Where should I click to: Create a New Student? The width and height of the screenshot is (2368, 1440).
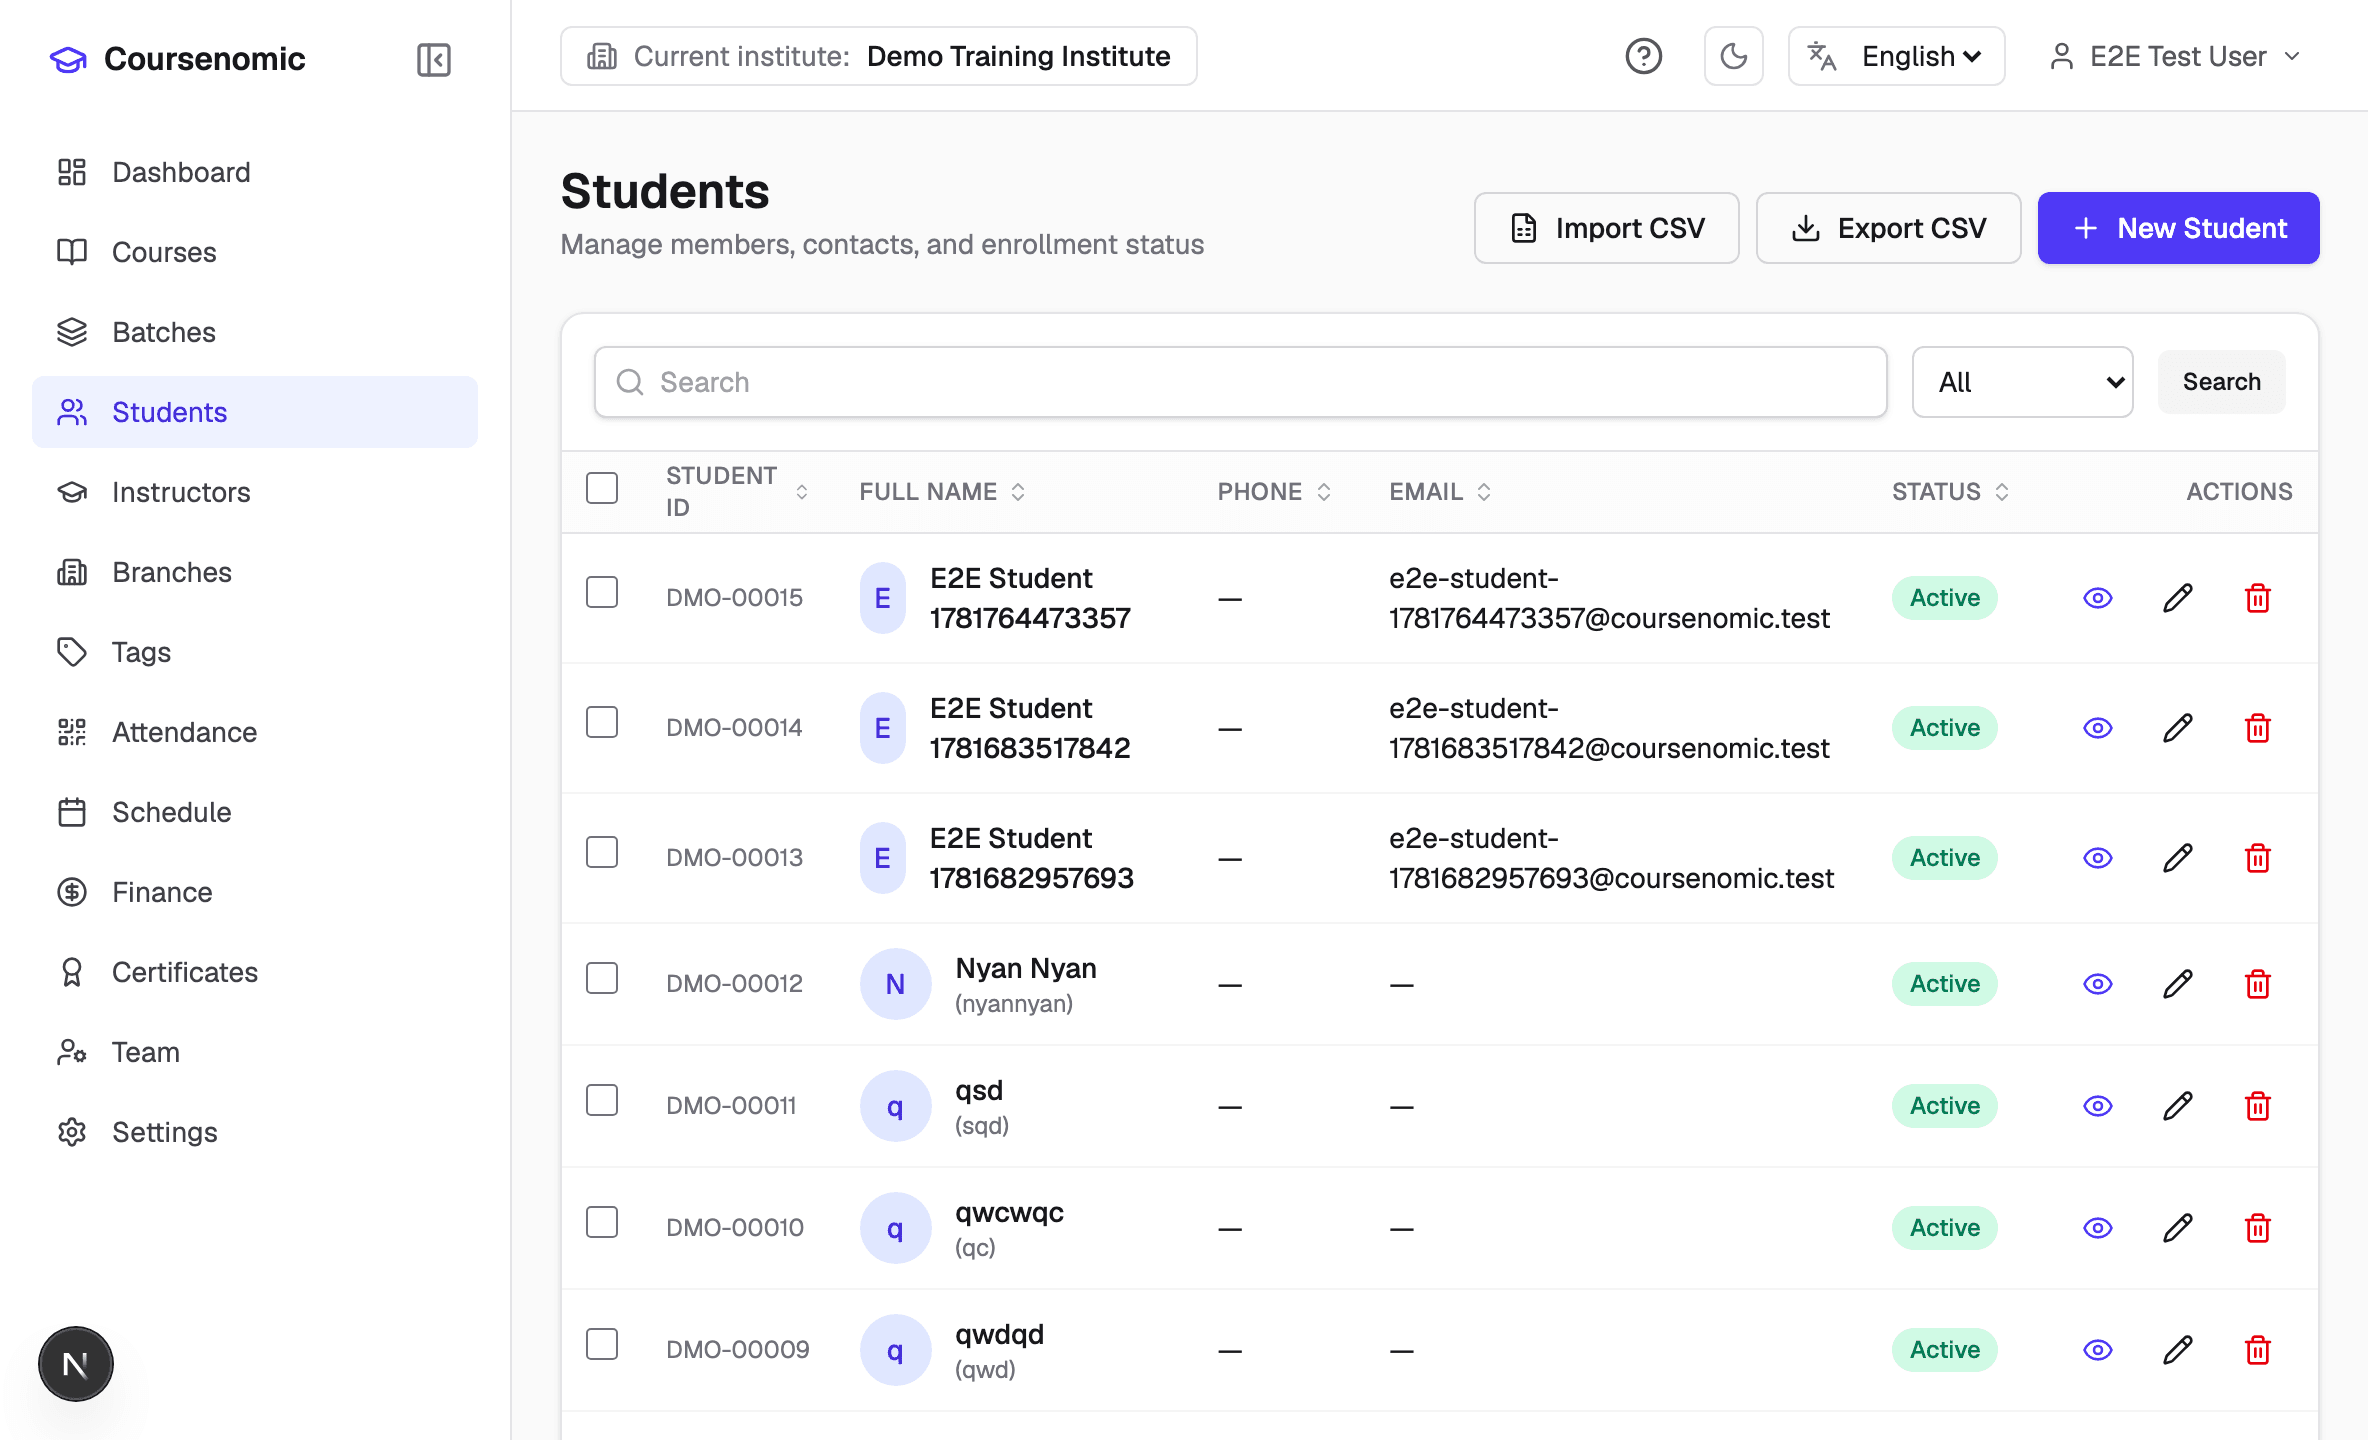click(x=2178, y=228)
